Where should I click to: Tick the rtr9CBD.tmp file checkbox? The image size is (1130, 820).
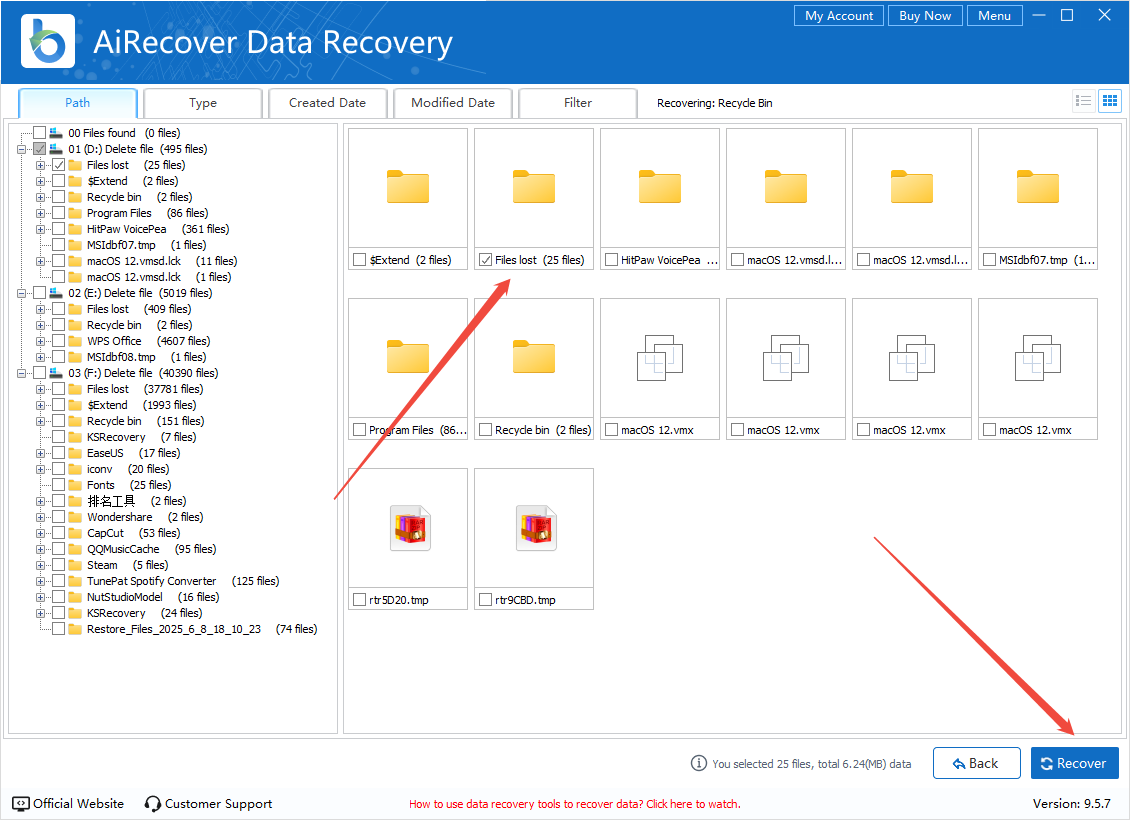486,600
